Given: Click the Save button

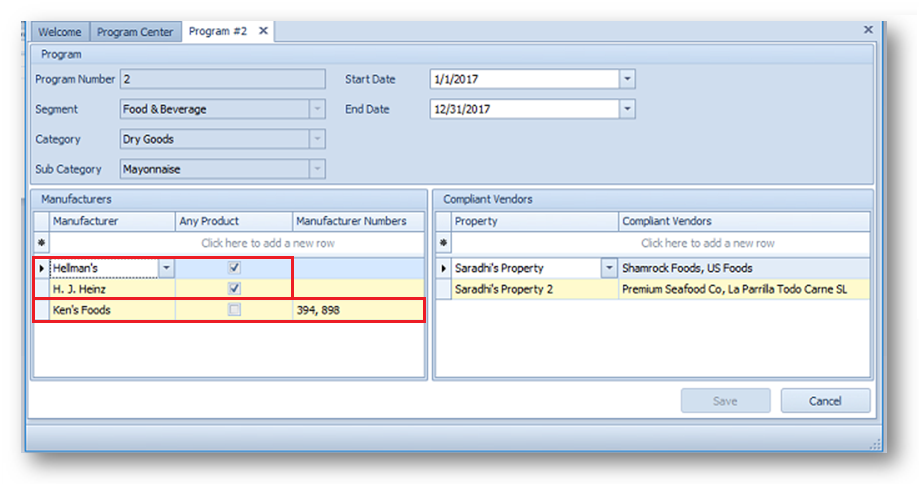Looking at the screenshot, I should click(x=725, y=401).
